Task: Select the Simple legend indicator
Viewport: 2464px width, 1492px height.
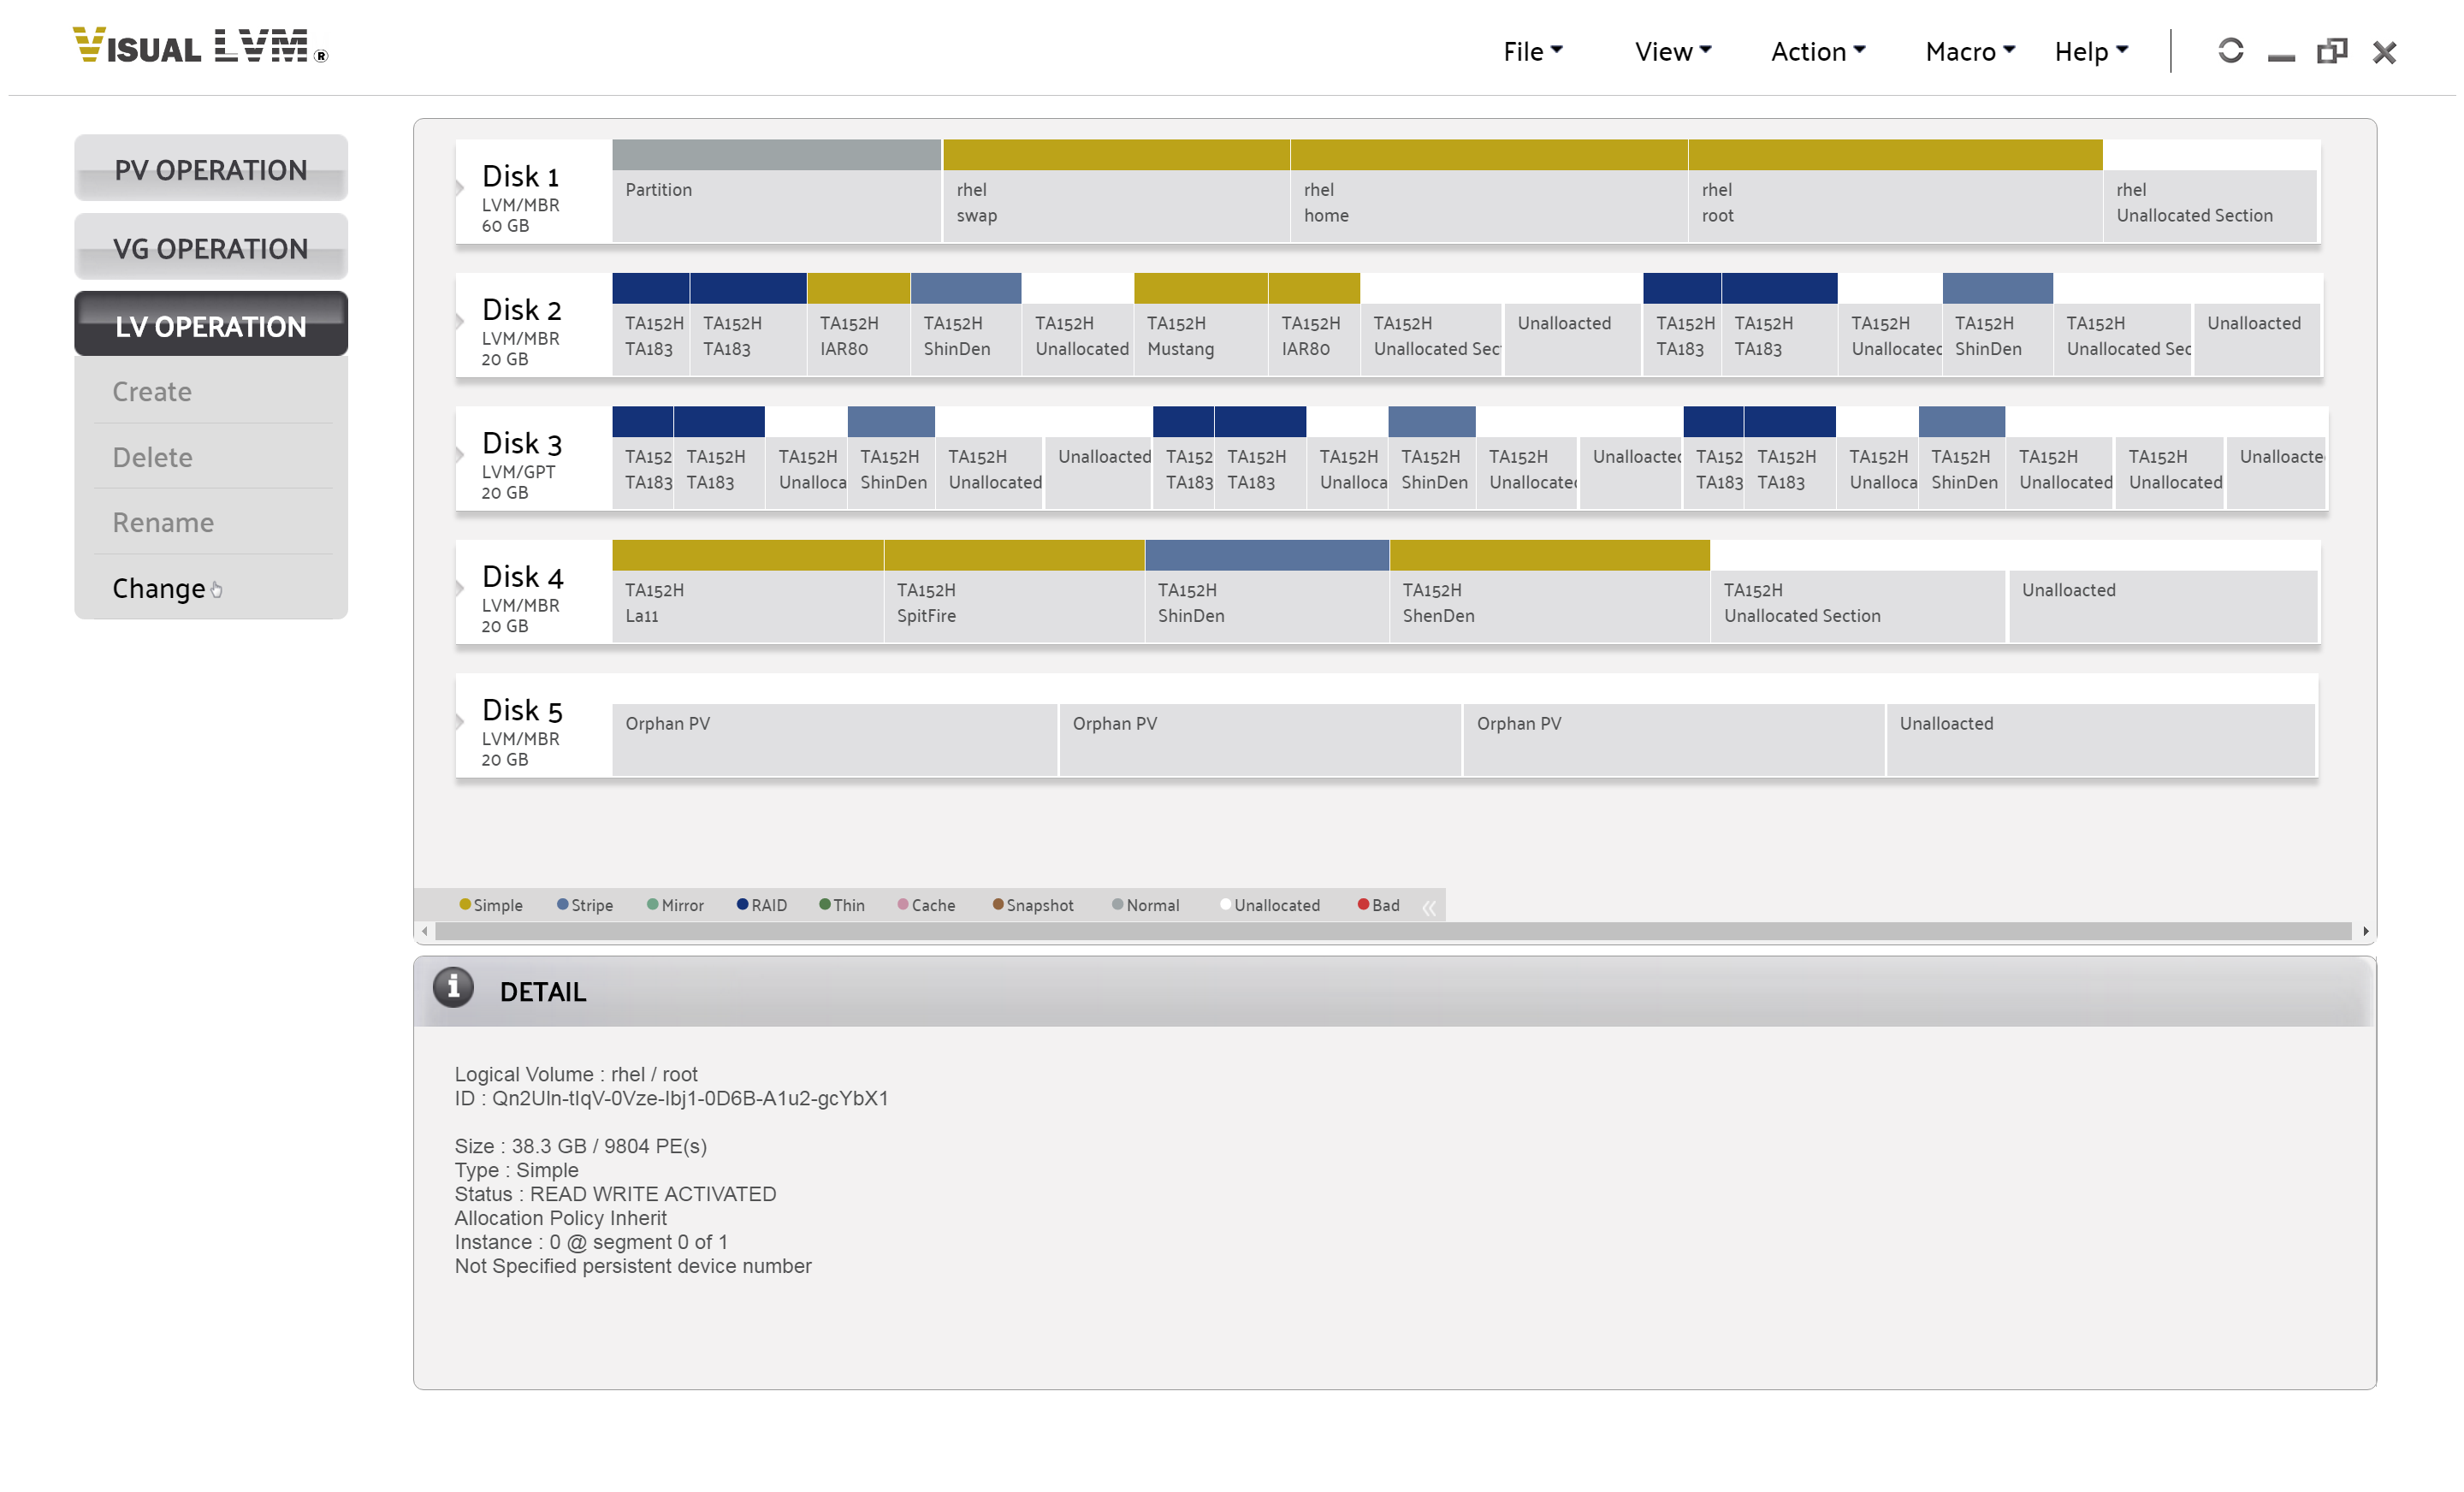Action: (x=461, y=903)
